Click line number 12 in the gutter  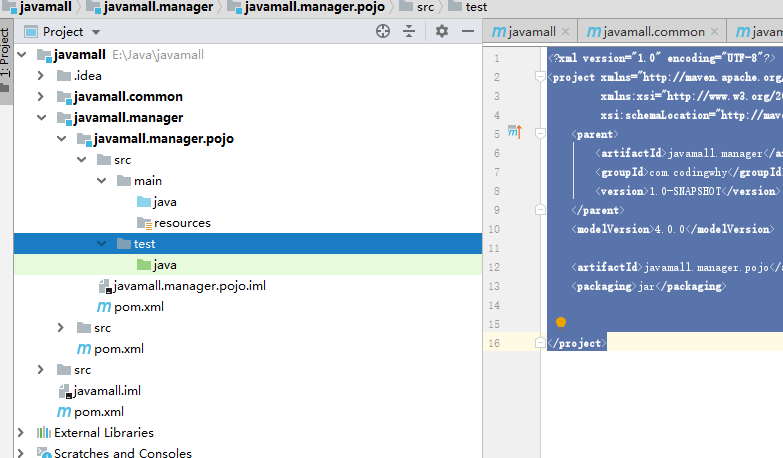494,267
